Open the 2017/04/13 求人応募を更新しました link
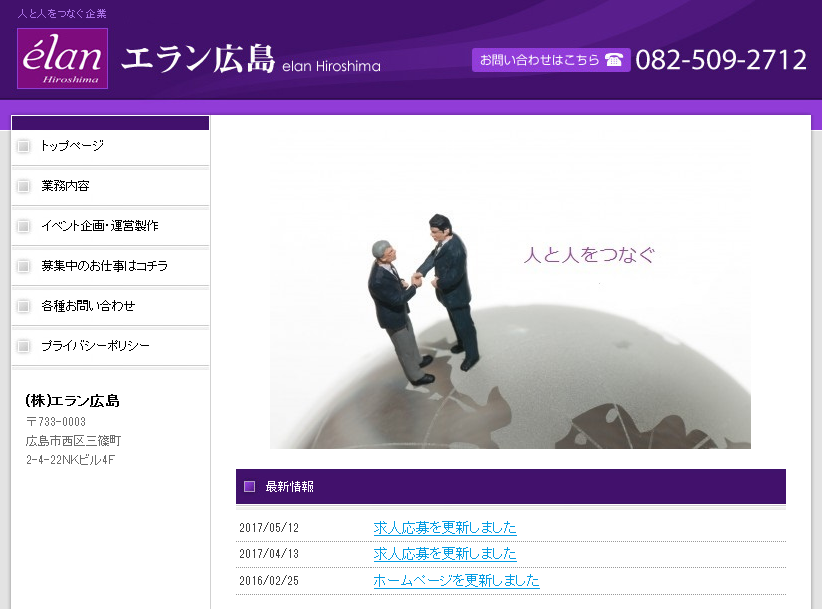822x609 pixels. [445, 554]
